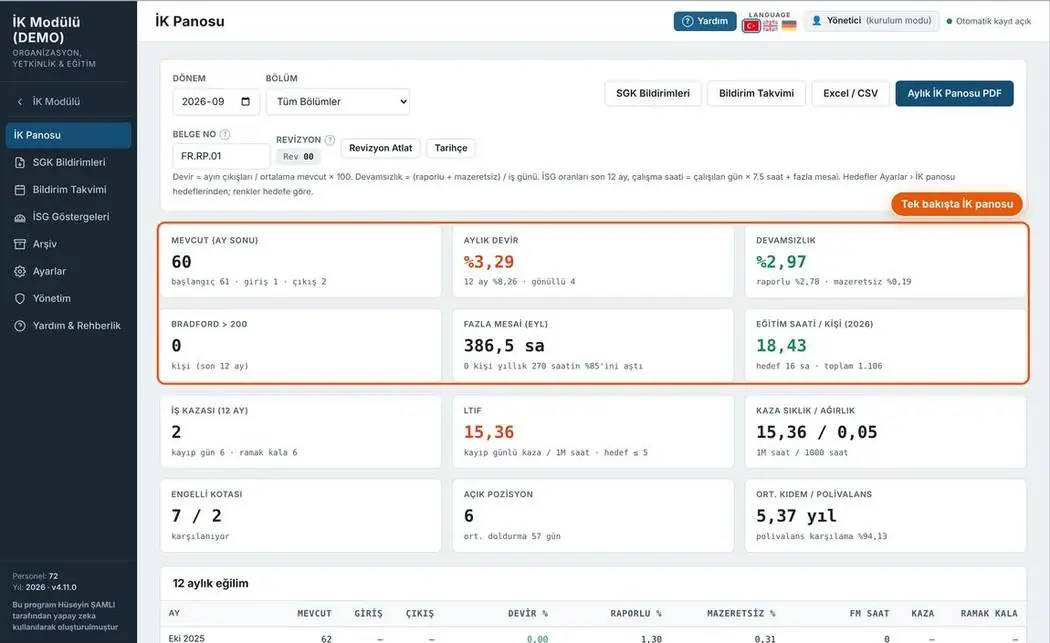Click the Bildirim Takvimi calendar icon in sidebar

click(x=20, y=190)
